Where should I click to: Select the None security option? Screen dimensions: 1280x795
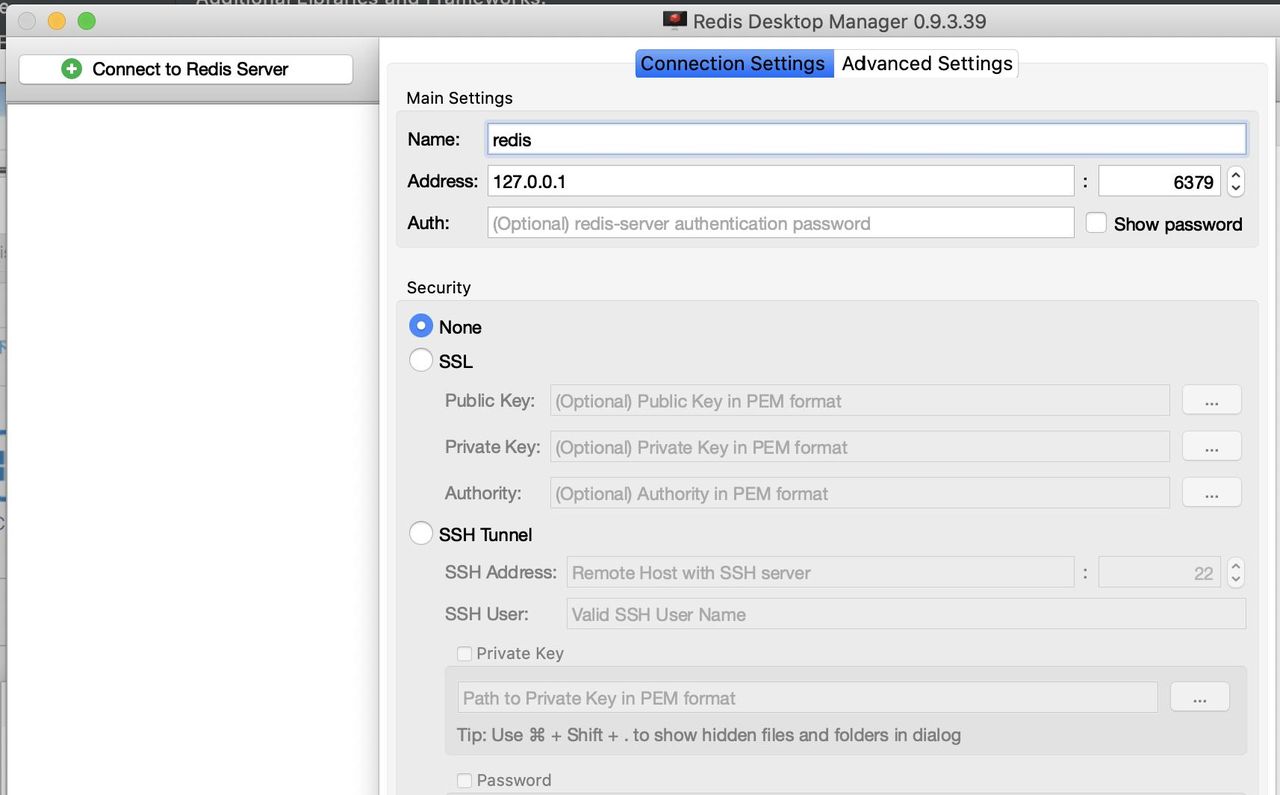(421, 327)
